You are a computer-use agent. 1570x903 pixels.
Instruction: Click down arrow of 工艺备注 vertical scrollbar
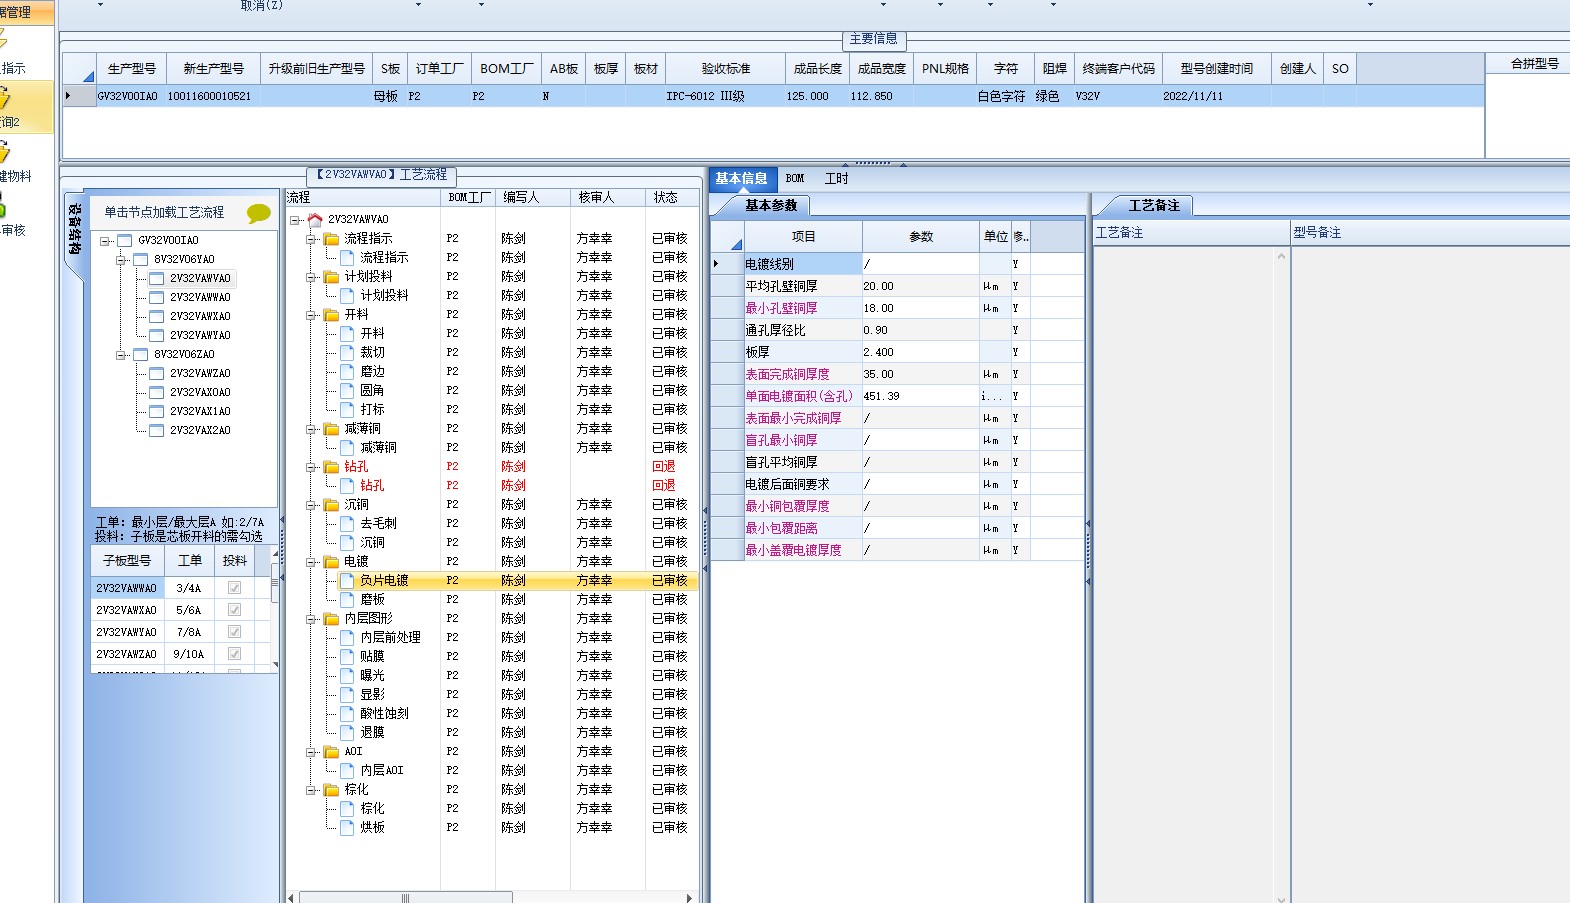tap(1282, 898)
